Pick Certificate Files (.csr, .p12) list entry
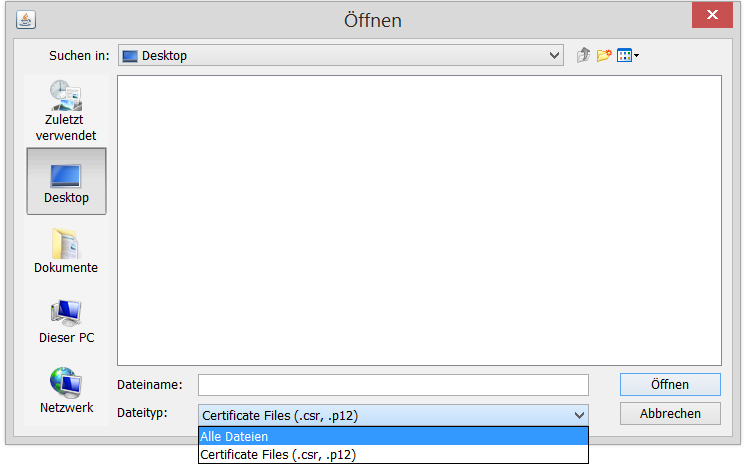The height and width of the screenshot is (470, 744). (393, 454)
